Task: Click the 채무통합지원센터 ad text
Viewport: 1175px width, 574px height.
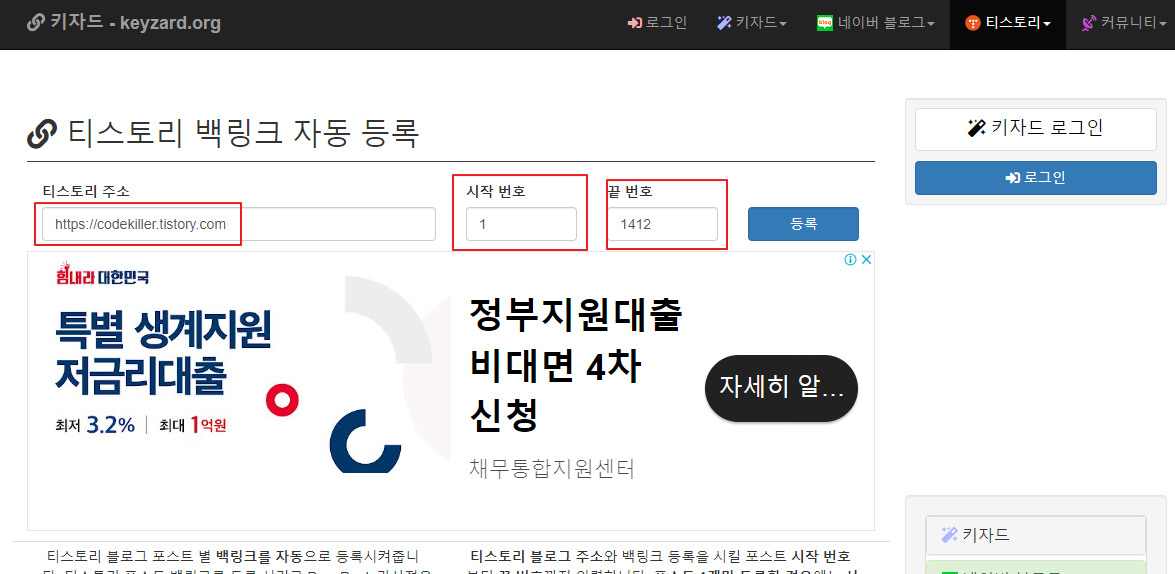Action: click(x=552, y=469)
